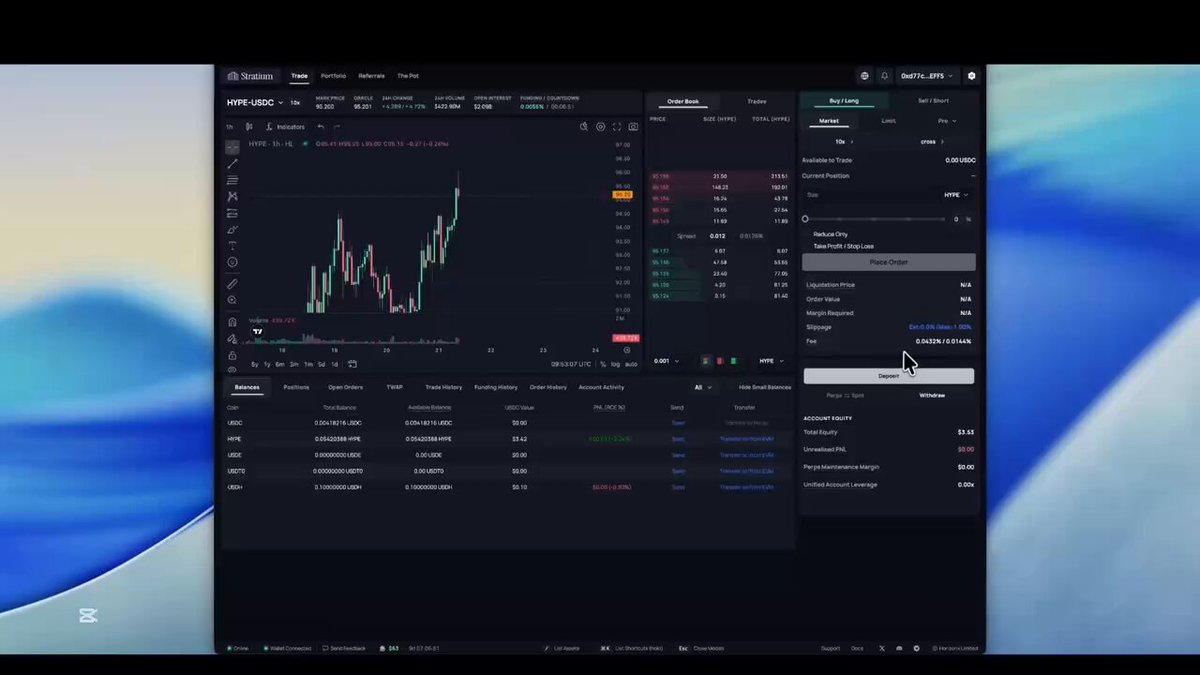
Task: Select the text annotation tool
Action: [232, 245]
